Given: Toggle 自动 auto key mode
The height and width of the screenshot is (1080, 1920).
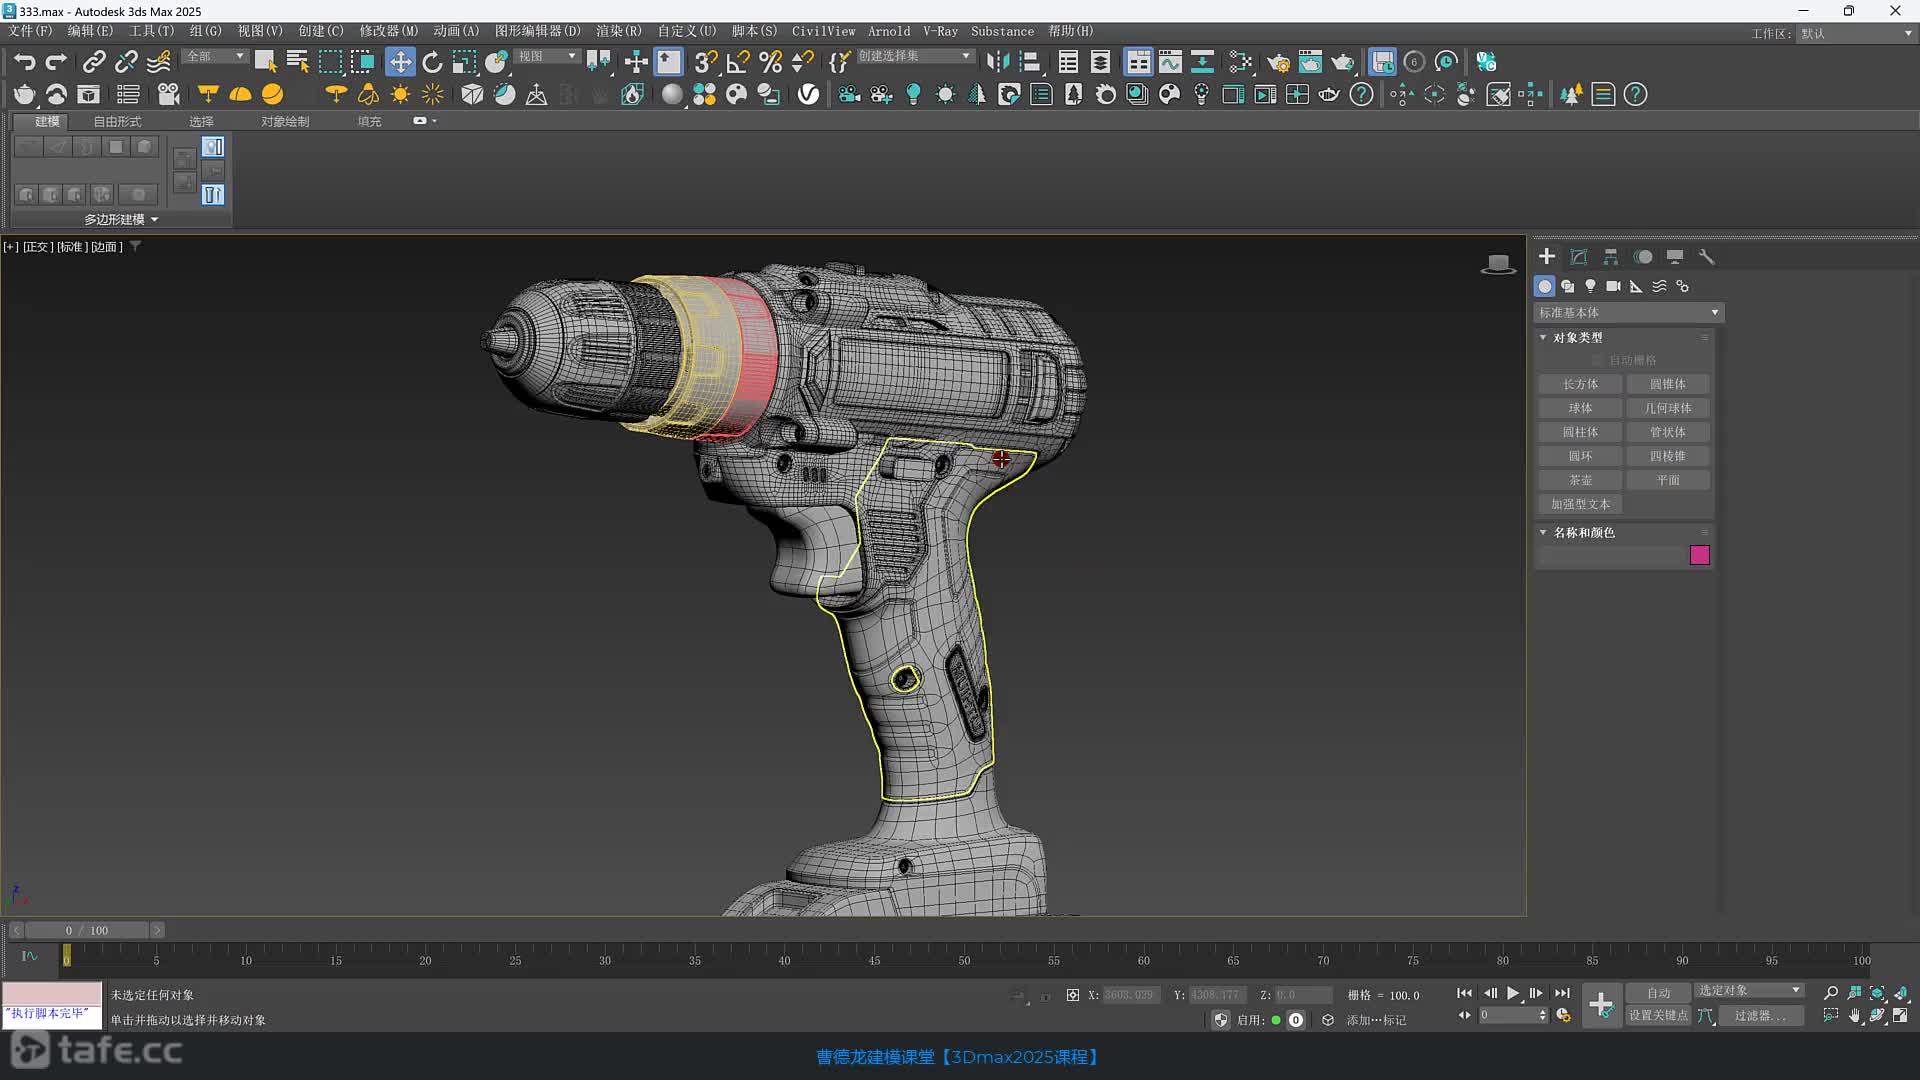Looking at the screenshot, I should (1658, 993).
